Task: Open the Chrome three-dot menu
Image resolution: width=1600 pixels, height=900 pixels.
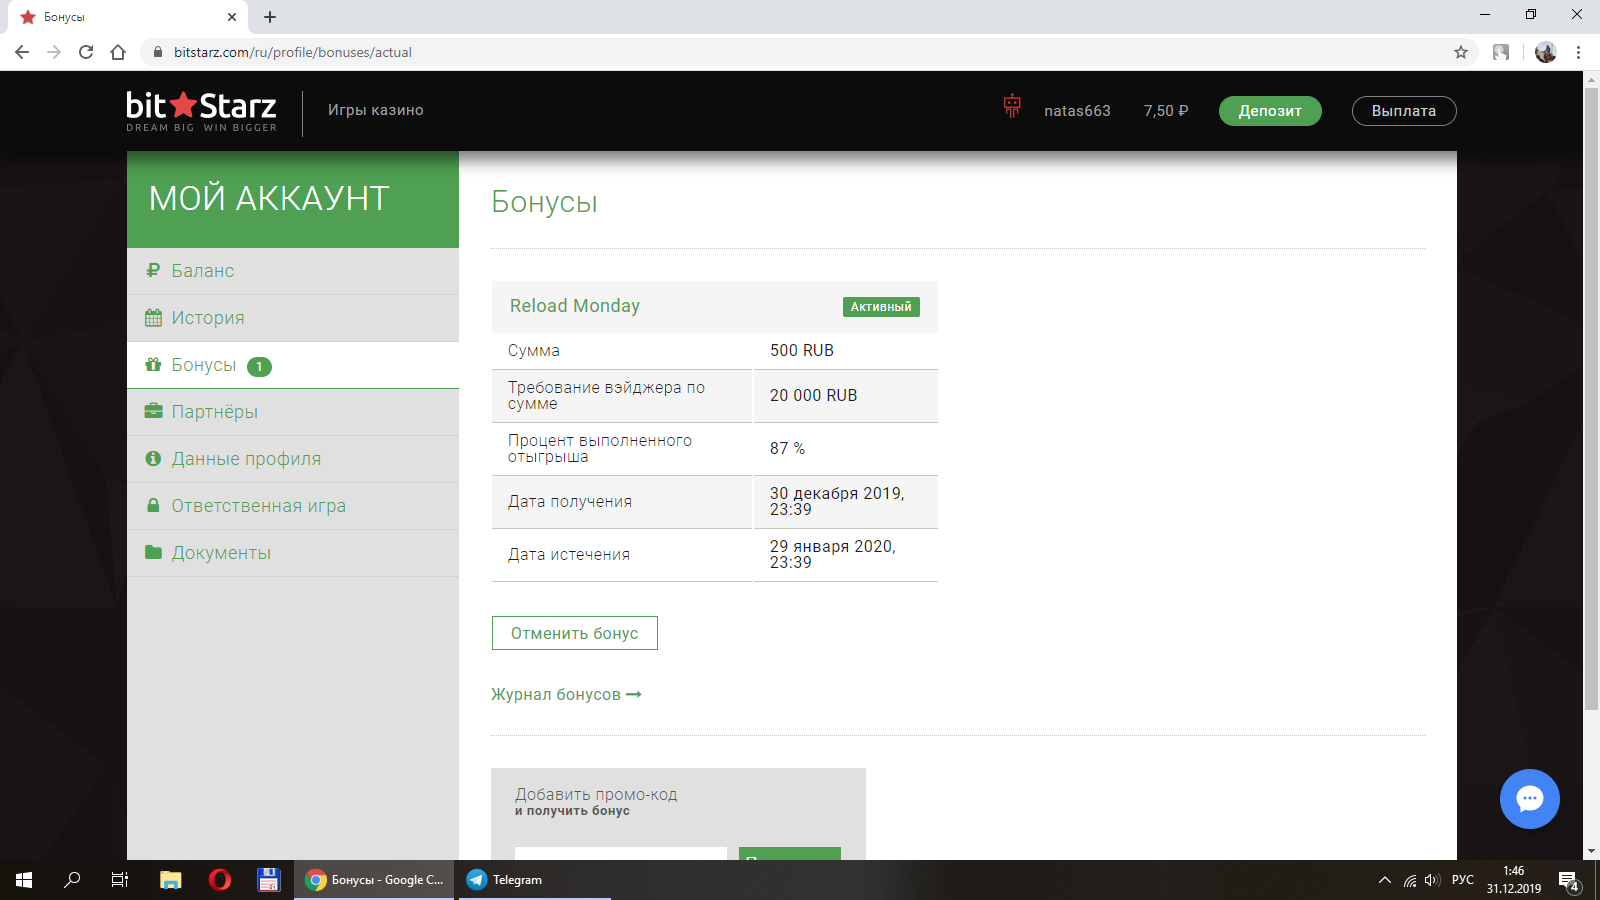Action: click(1578, 52)
